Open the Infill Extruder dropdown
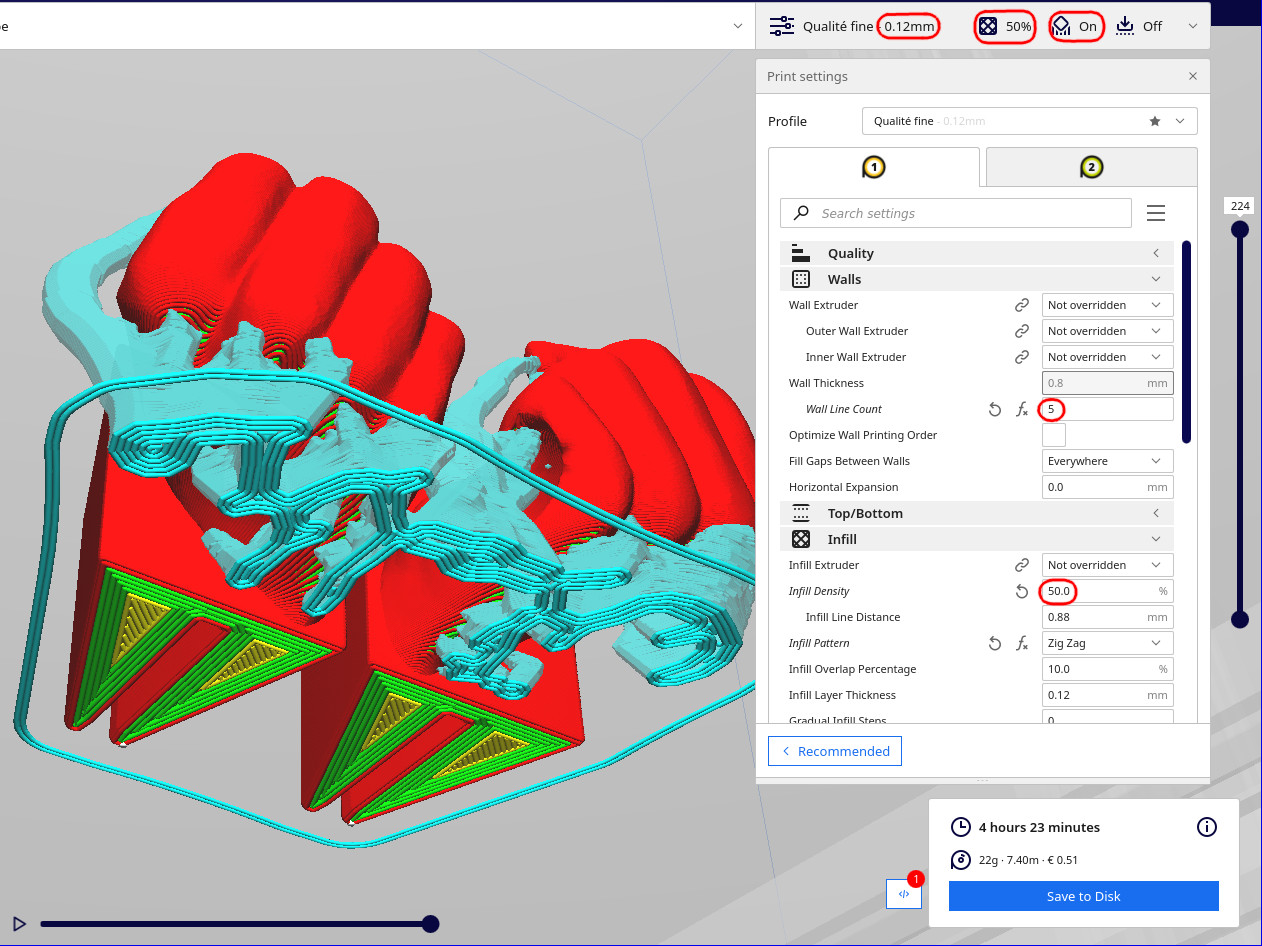Image resolution: width=1262 pixels, height=946 pixels. tap(1107, 565)
